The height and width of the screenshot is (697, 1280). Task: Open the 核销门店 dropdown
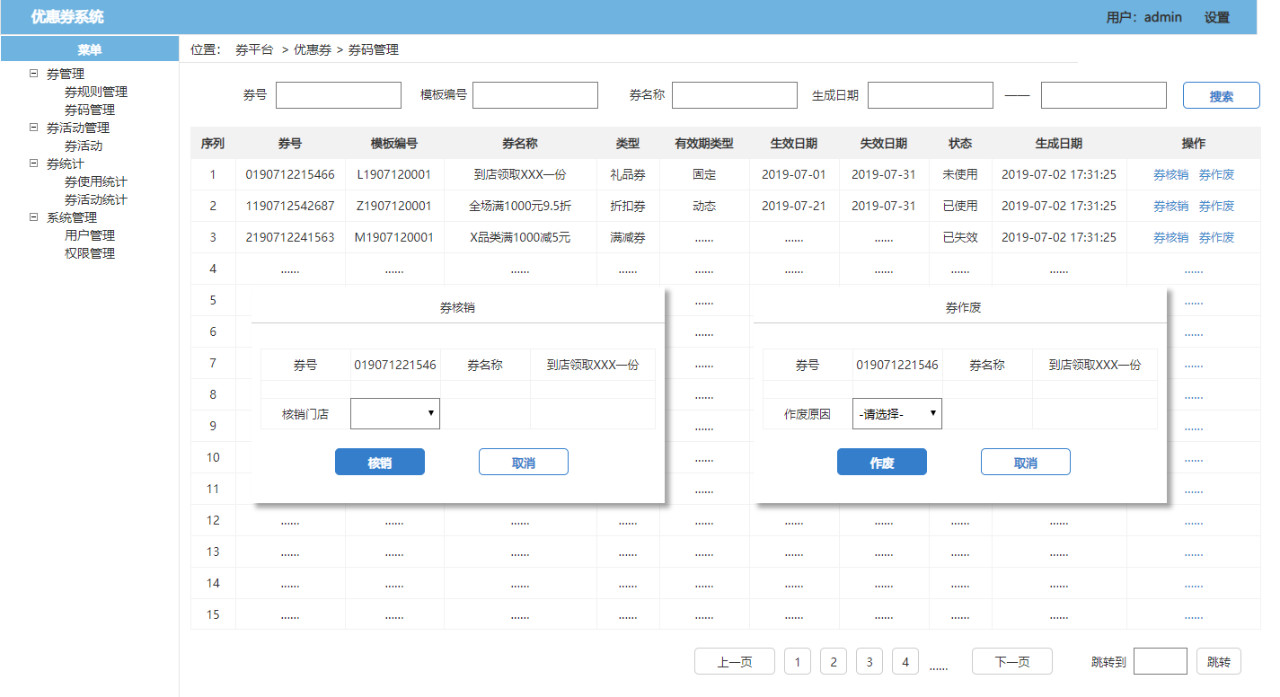pos(395,413)
